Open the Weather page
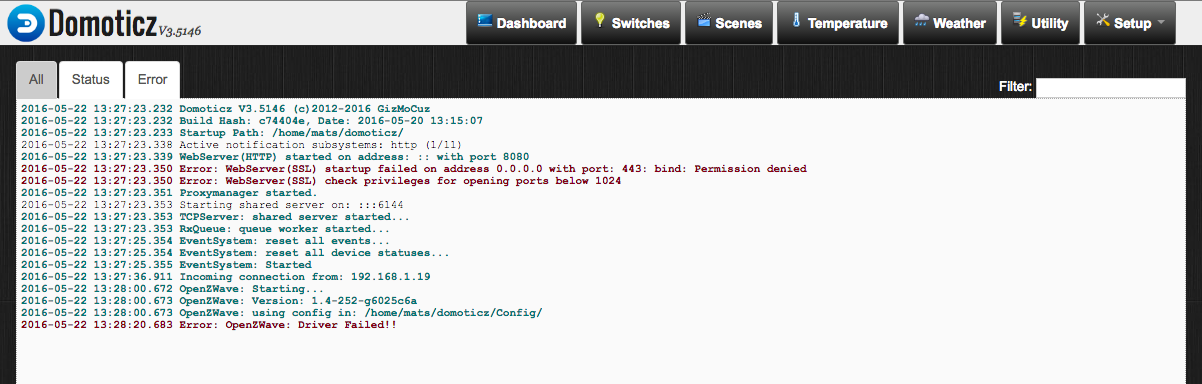The height and width of the screenshot is (384, 1202). (949, 23)
